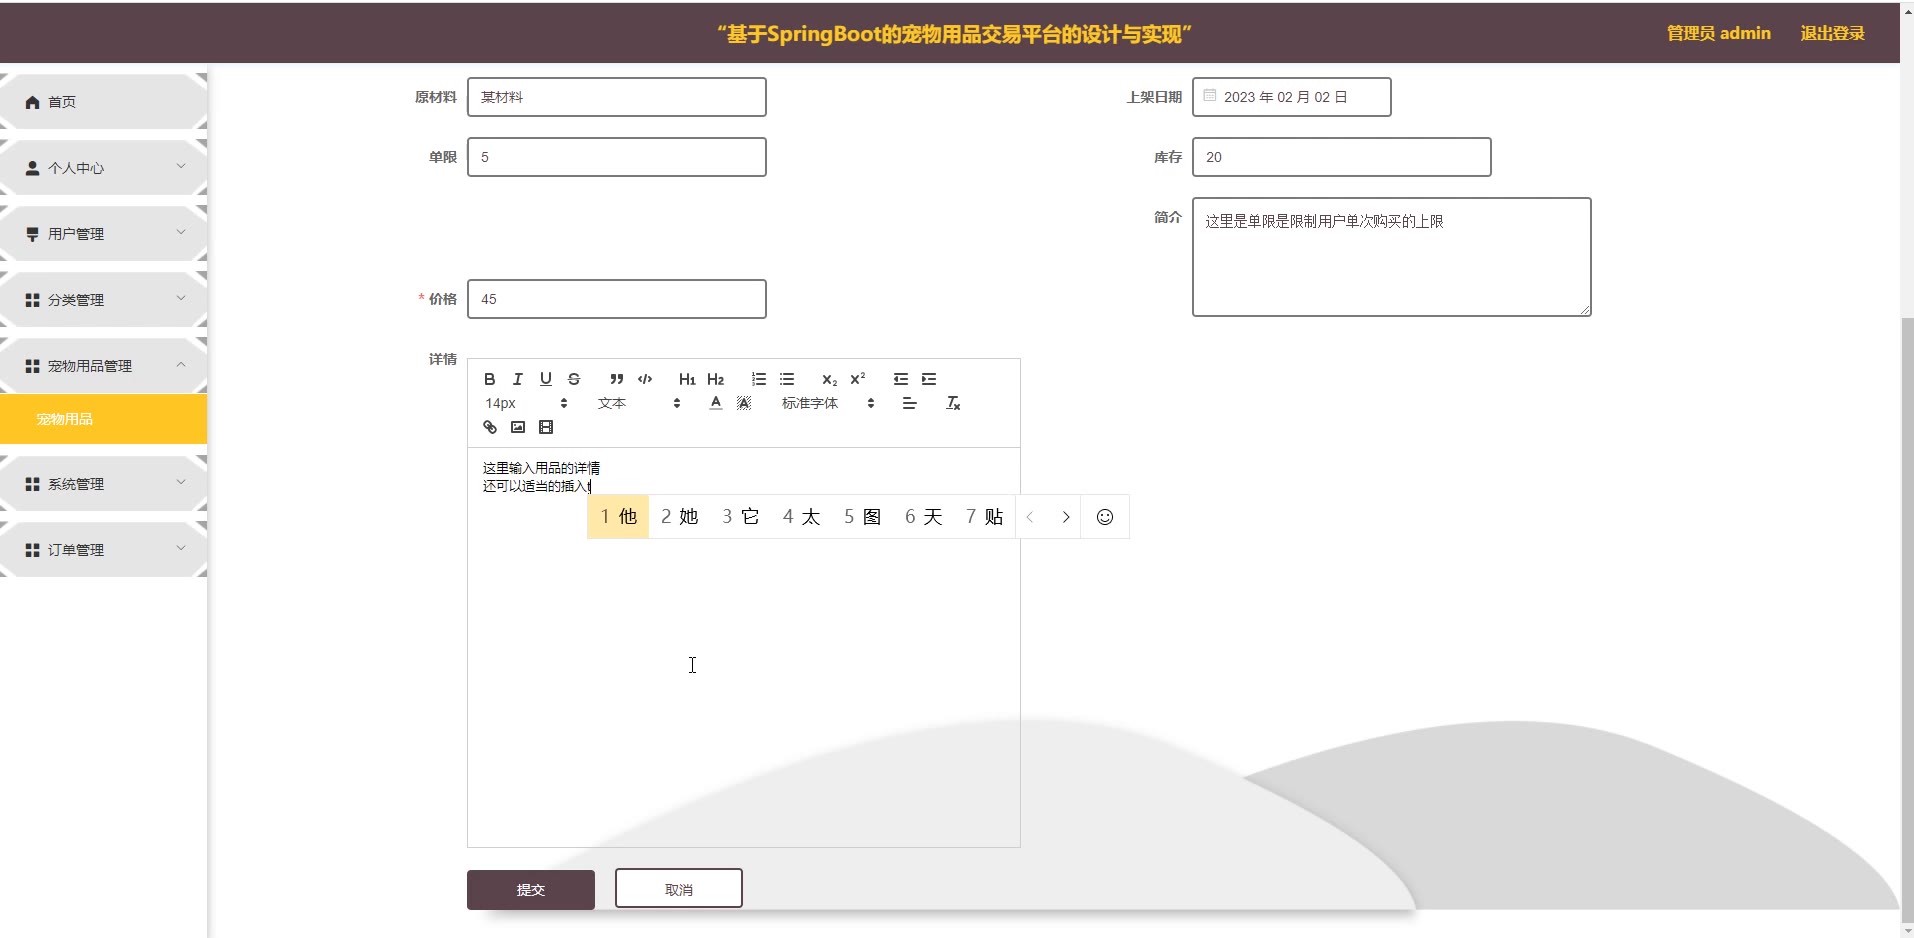Viewport: 1914px width, 938px height.
Task: Create an ordered numbered list
Action: (759, 379)
